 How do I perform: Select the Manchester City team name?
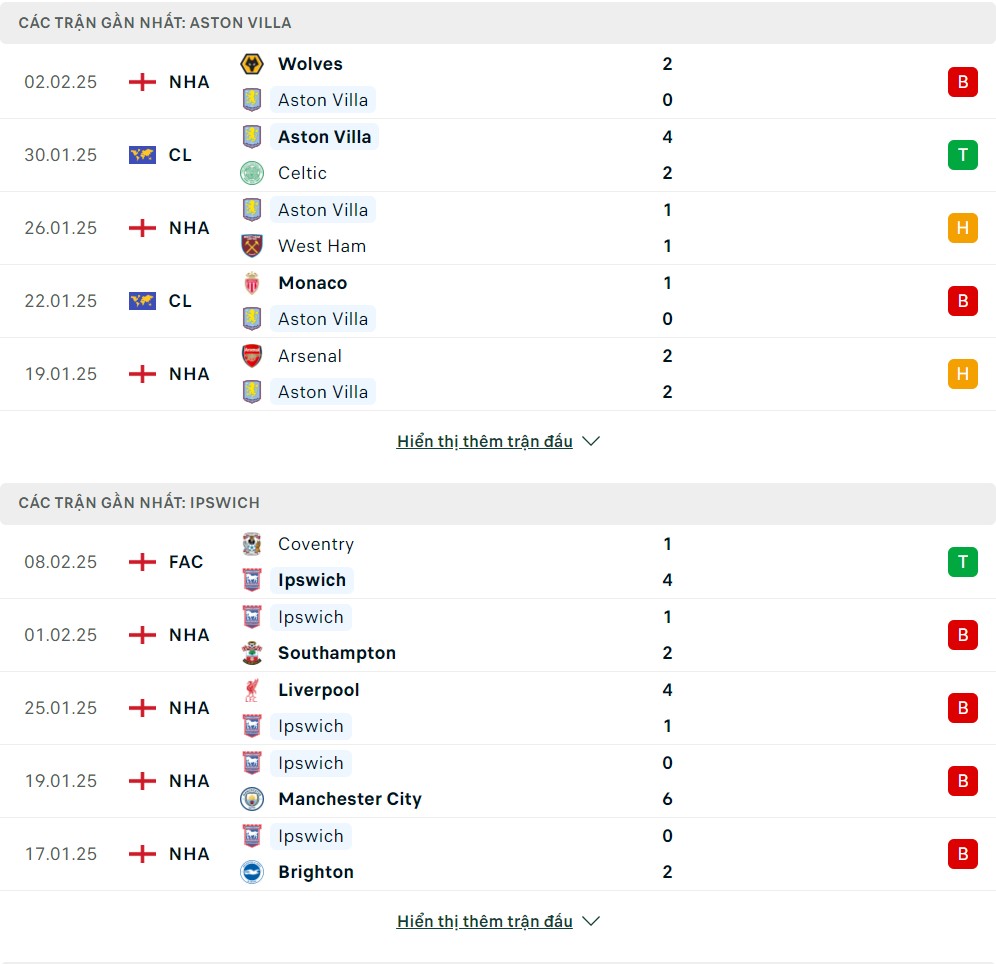(350, 799)
